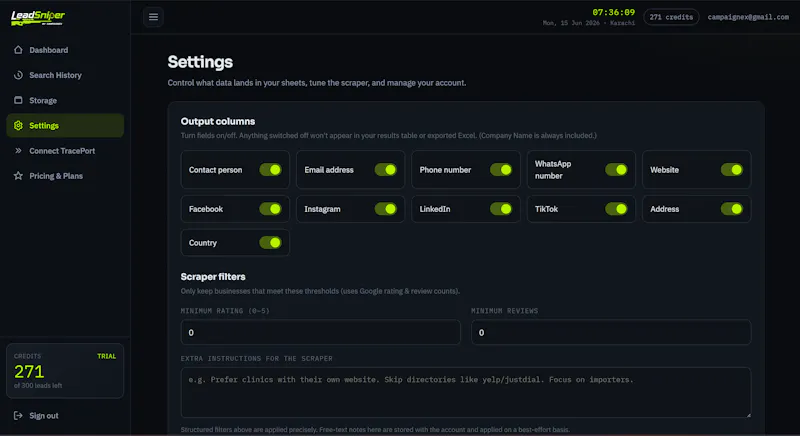Go to Search History
This screenshot has height=436, width=800.
[65, 75]
